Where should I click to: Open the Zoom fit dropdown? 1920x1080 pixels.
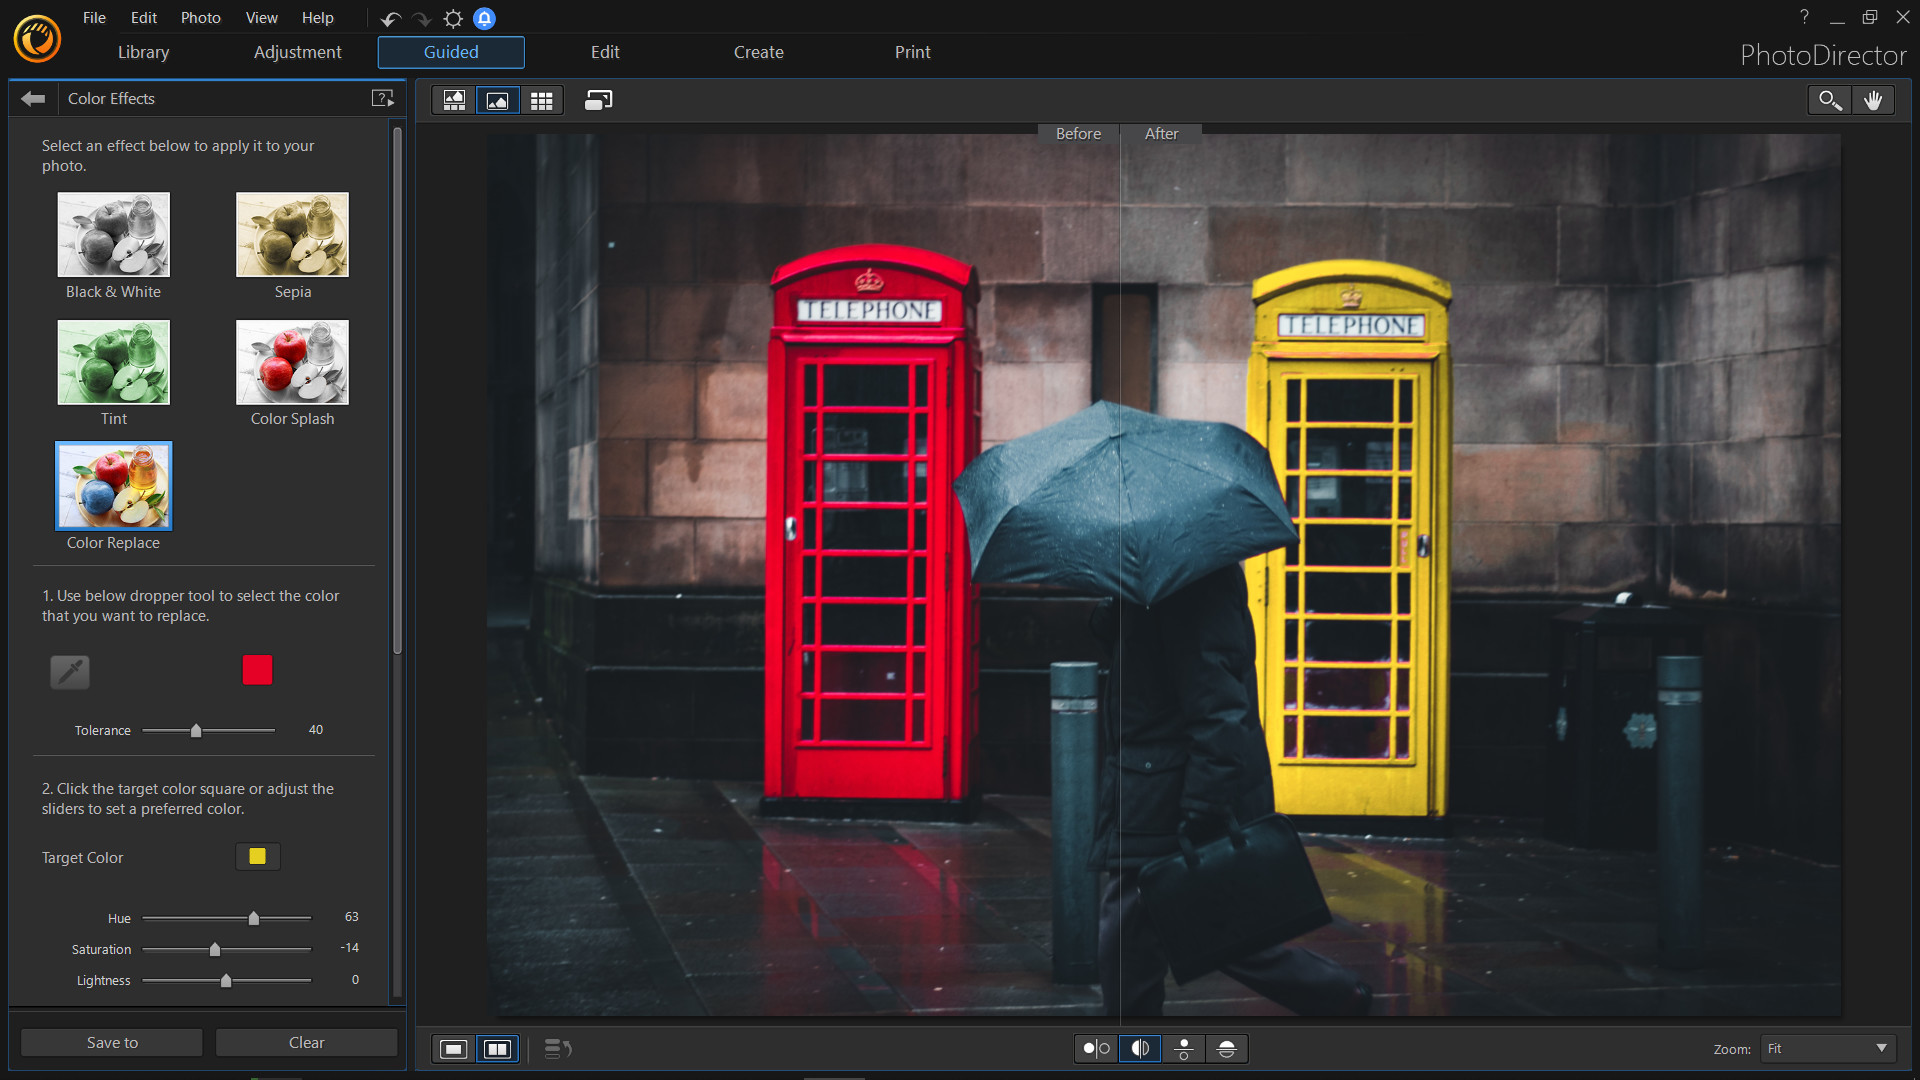click(1827, 1048)
